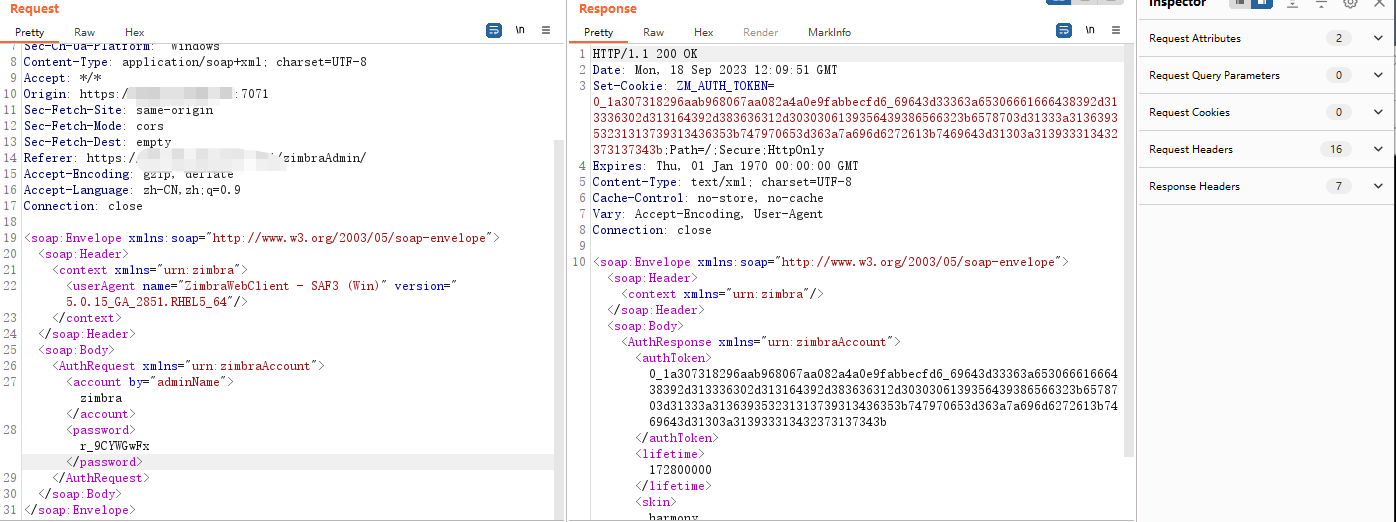Viewport: 1396px width, 522px height.
Task: Click the Sec-Fetch-Mode: cors header
Action: (x=94, y=126)
